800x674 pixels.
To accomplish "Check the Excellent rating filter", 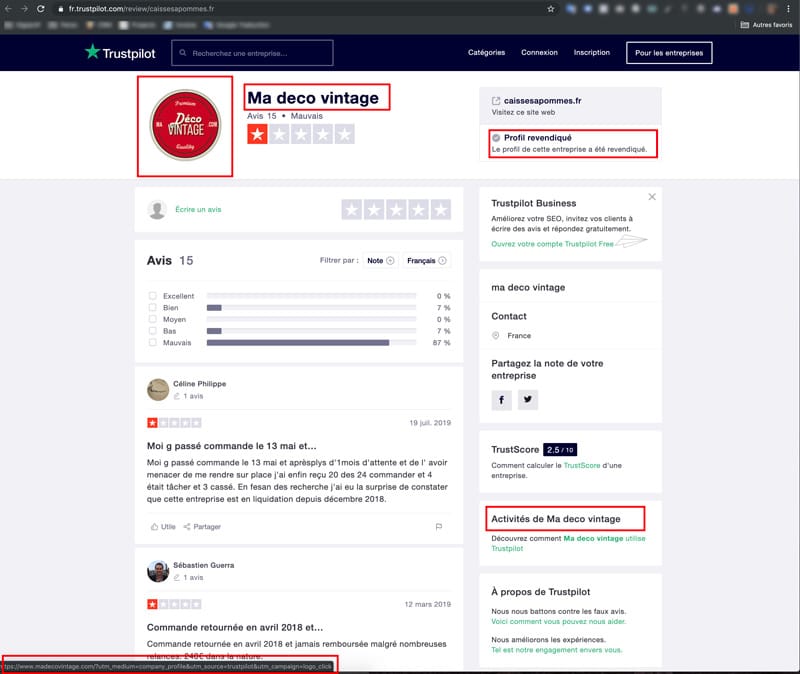I will tap(153, 296).
